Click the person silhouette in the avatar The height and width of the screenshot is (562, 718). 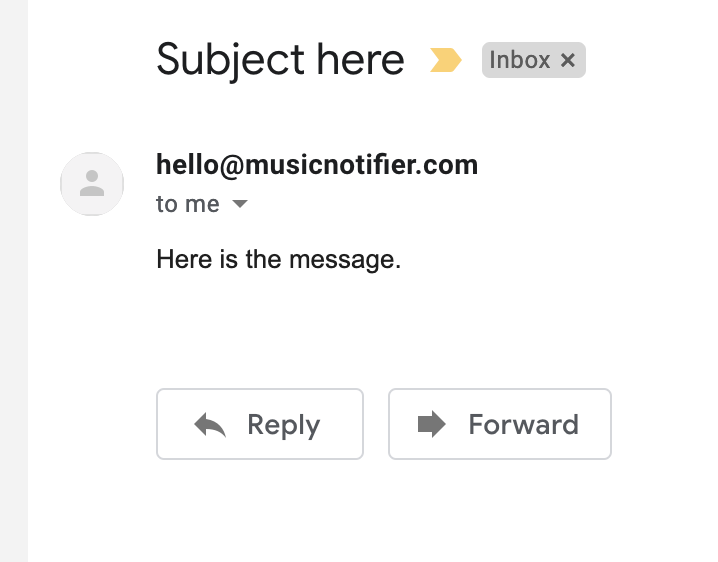click(92, 183)
